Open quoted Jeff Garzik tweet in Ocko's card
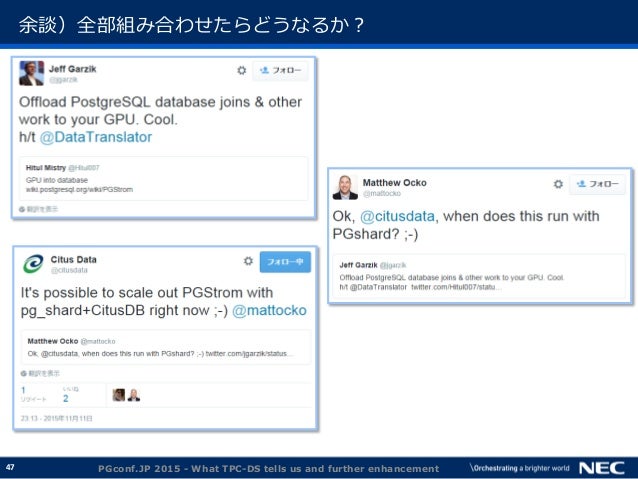This screenshot has width=638, height=479. 479,276
